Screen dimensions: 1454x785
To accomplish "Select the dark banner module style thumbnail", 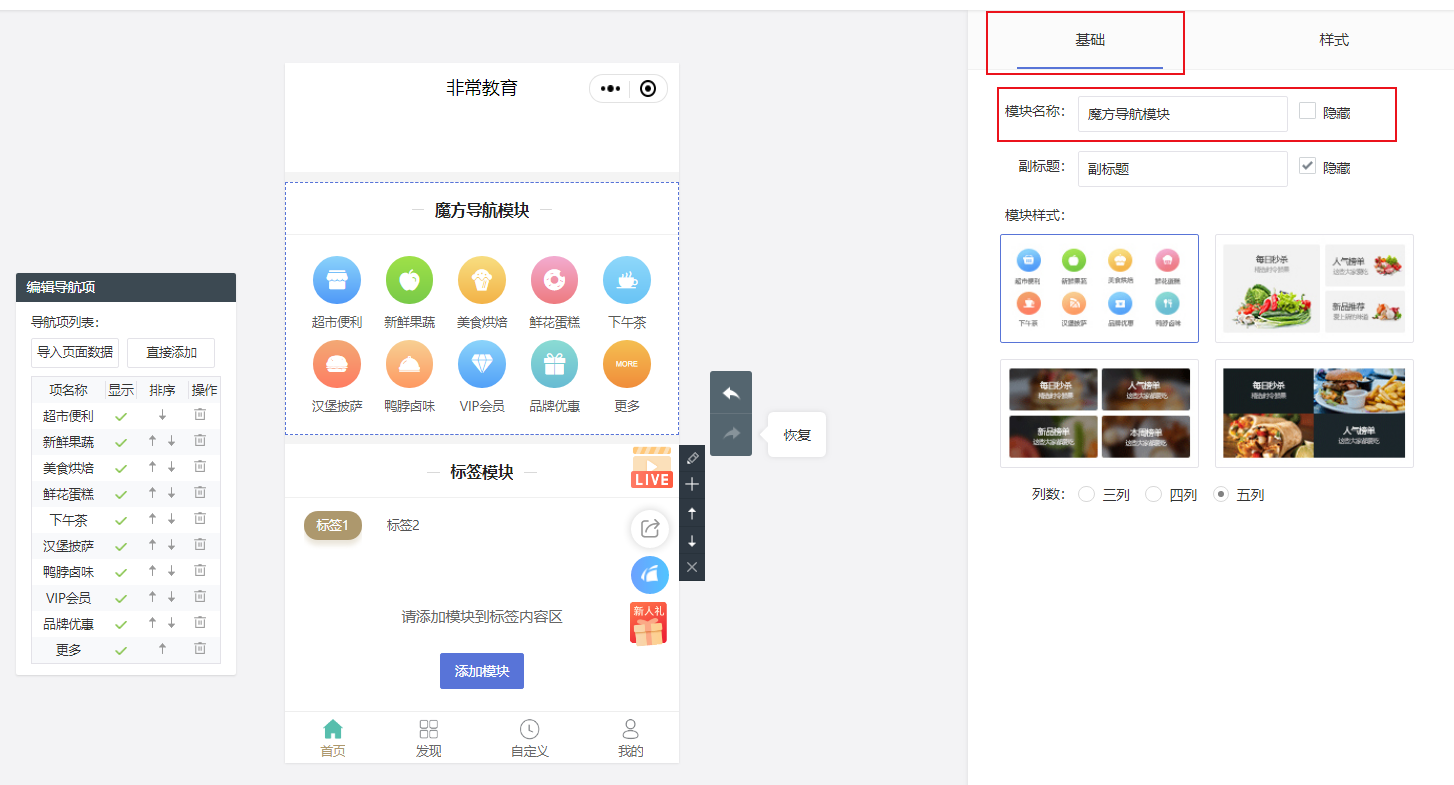I will click(x=1099, y=413).
